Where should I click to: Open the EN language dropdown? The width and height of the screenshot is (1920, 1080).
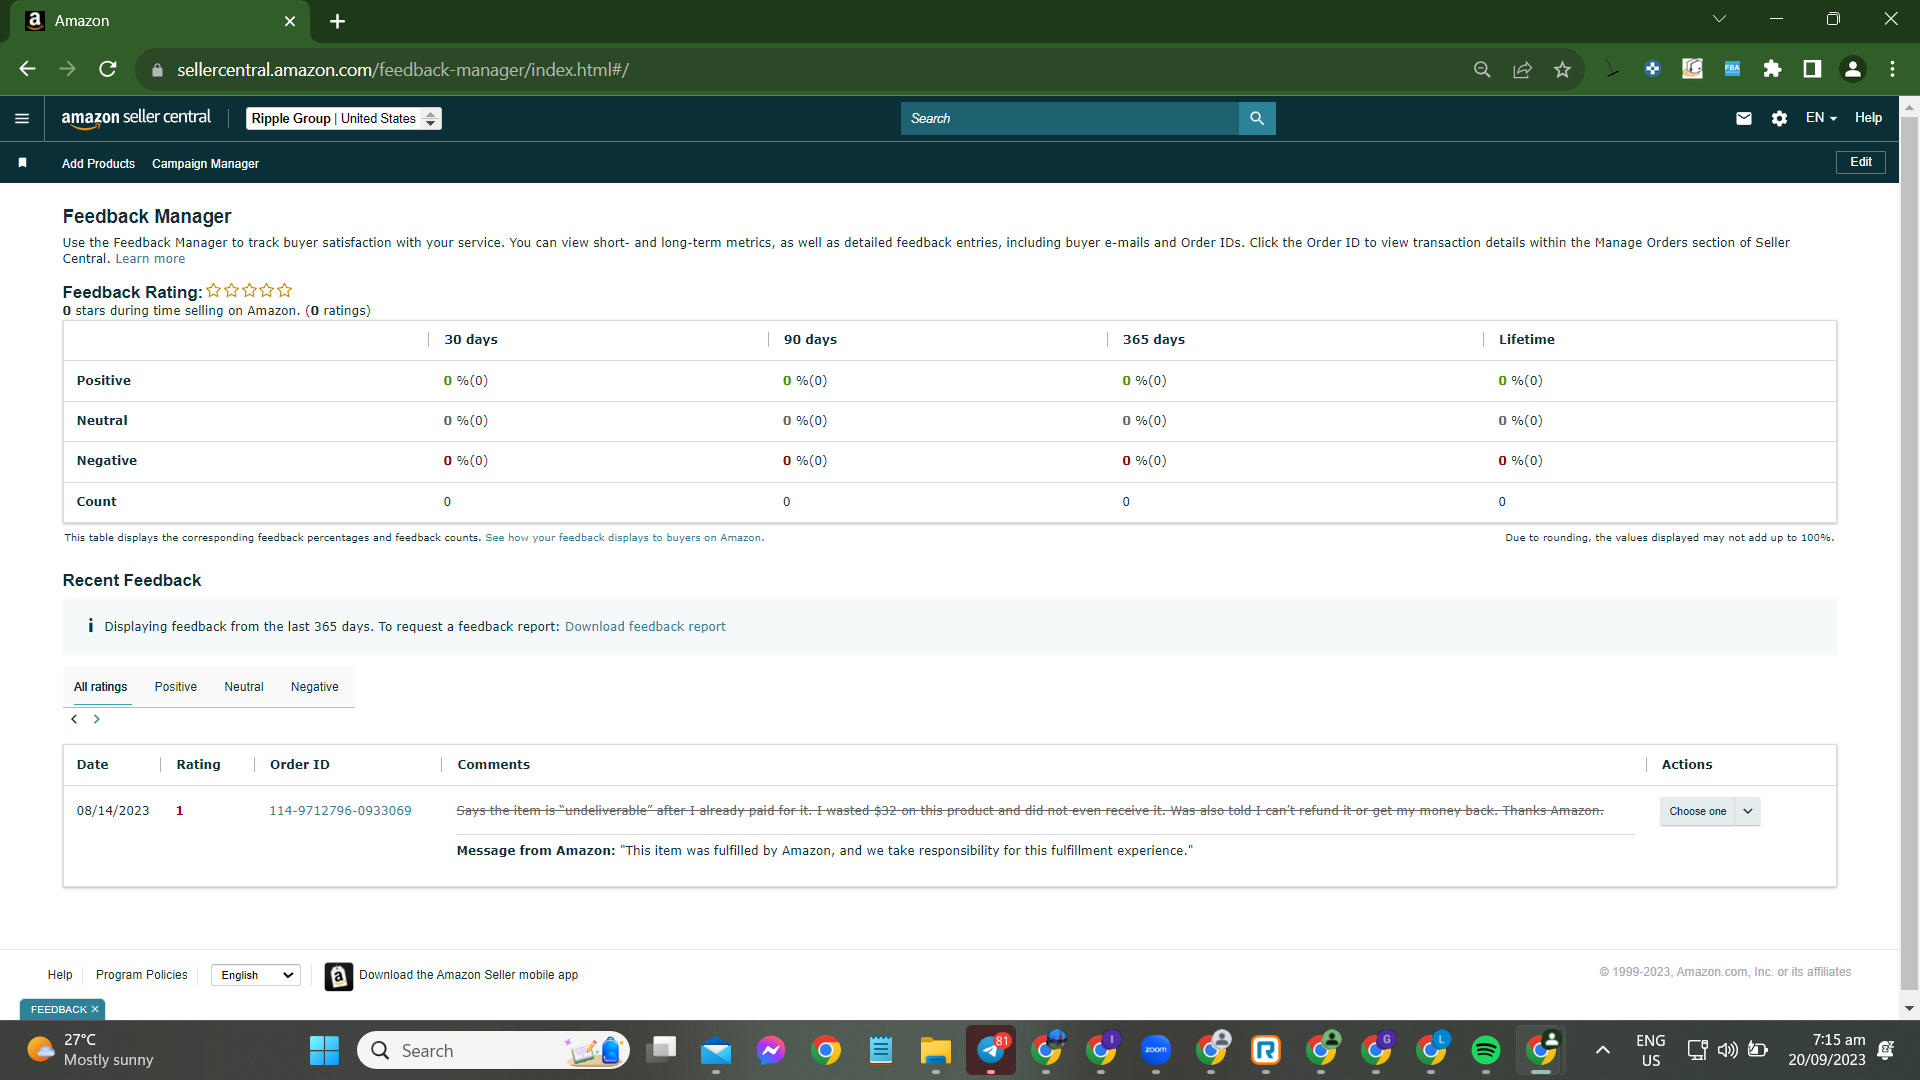(x=1821, y=118)
